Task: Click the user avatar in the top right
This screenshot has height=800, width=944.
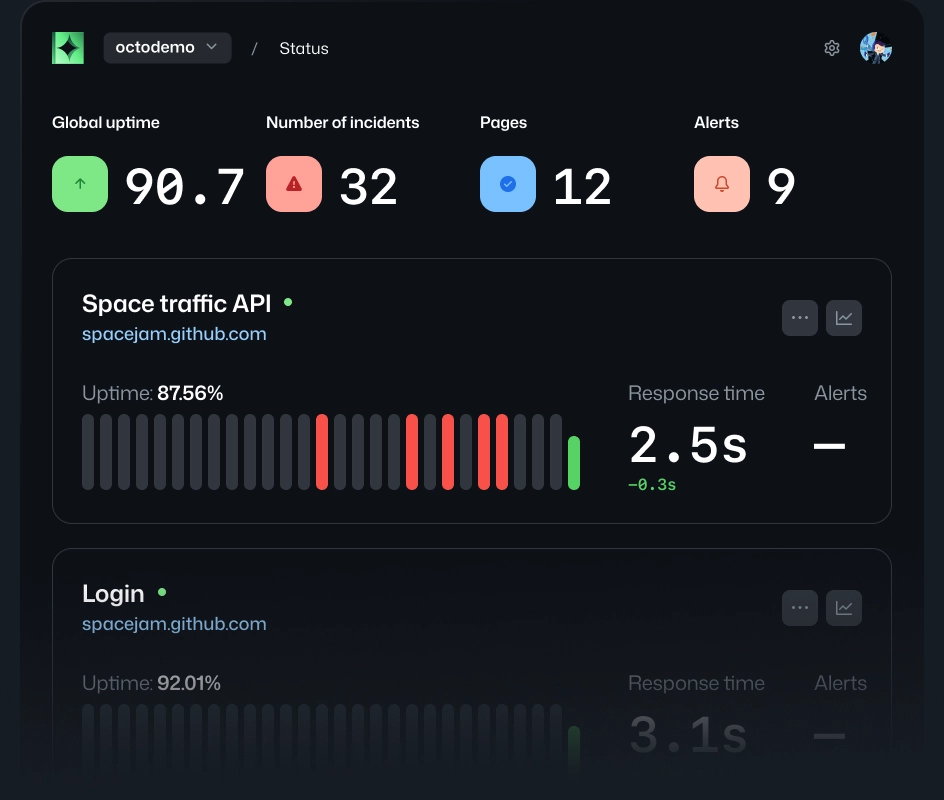Action: 876,47
